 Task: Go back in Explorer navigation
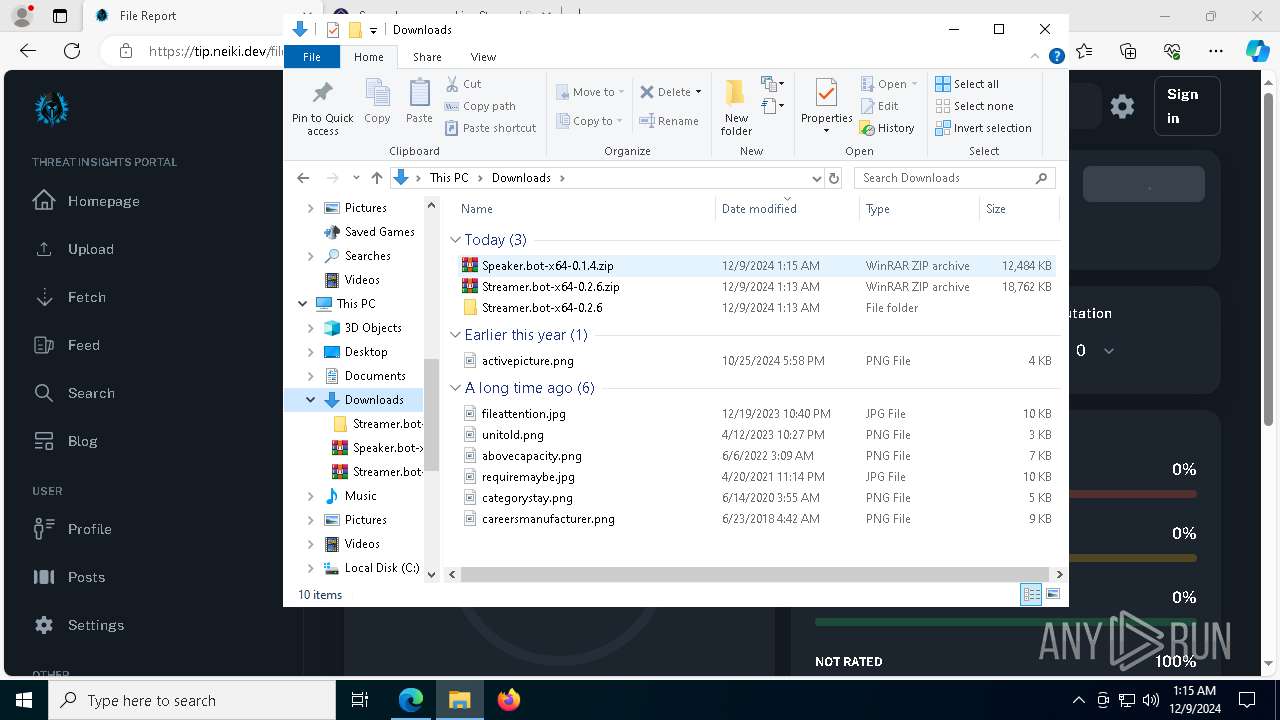coord(303,178)
